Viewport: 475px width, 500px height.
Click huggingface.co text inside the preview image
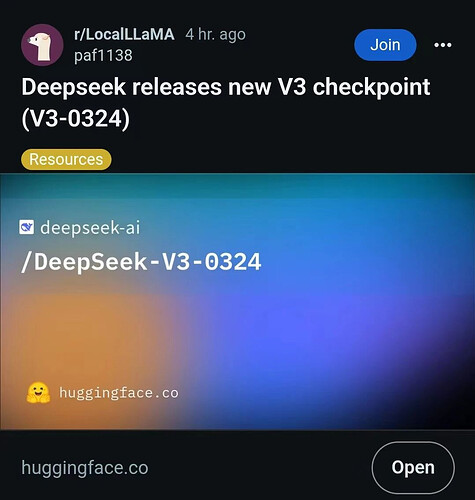coord(119,393)
